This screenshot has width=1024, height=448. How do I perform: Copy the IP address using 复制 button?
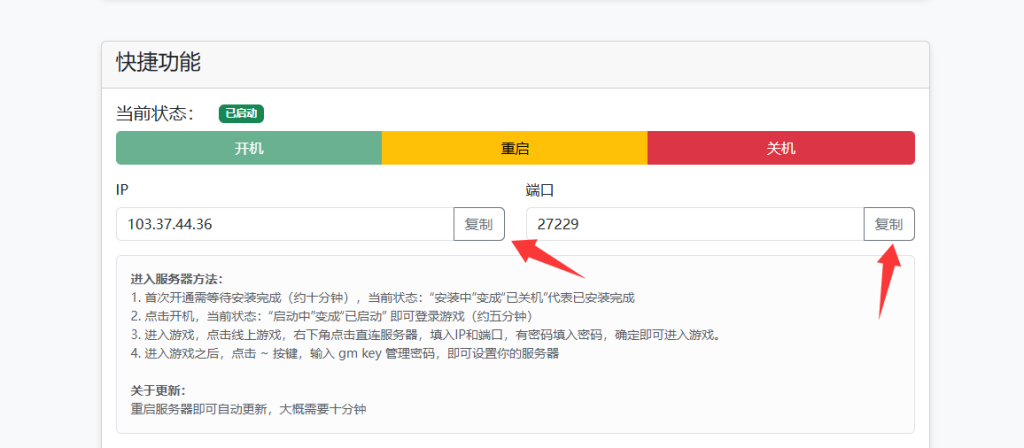click(x=479, y=224)
